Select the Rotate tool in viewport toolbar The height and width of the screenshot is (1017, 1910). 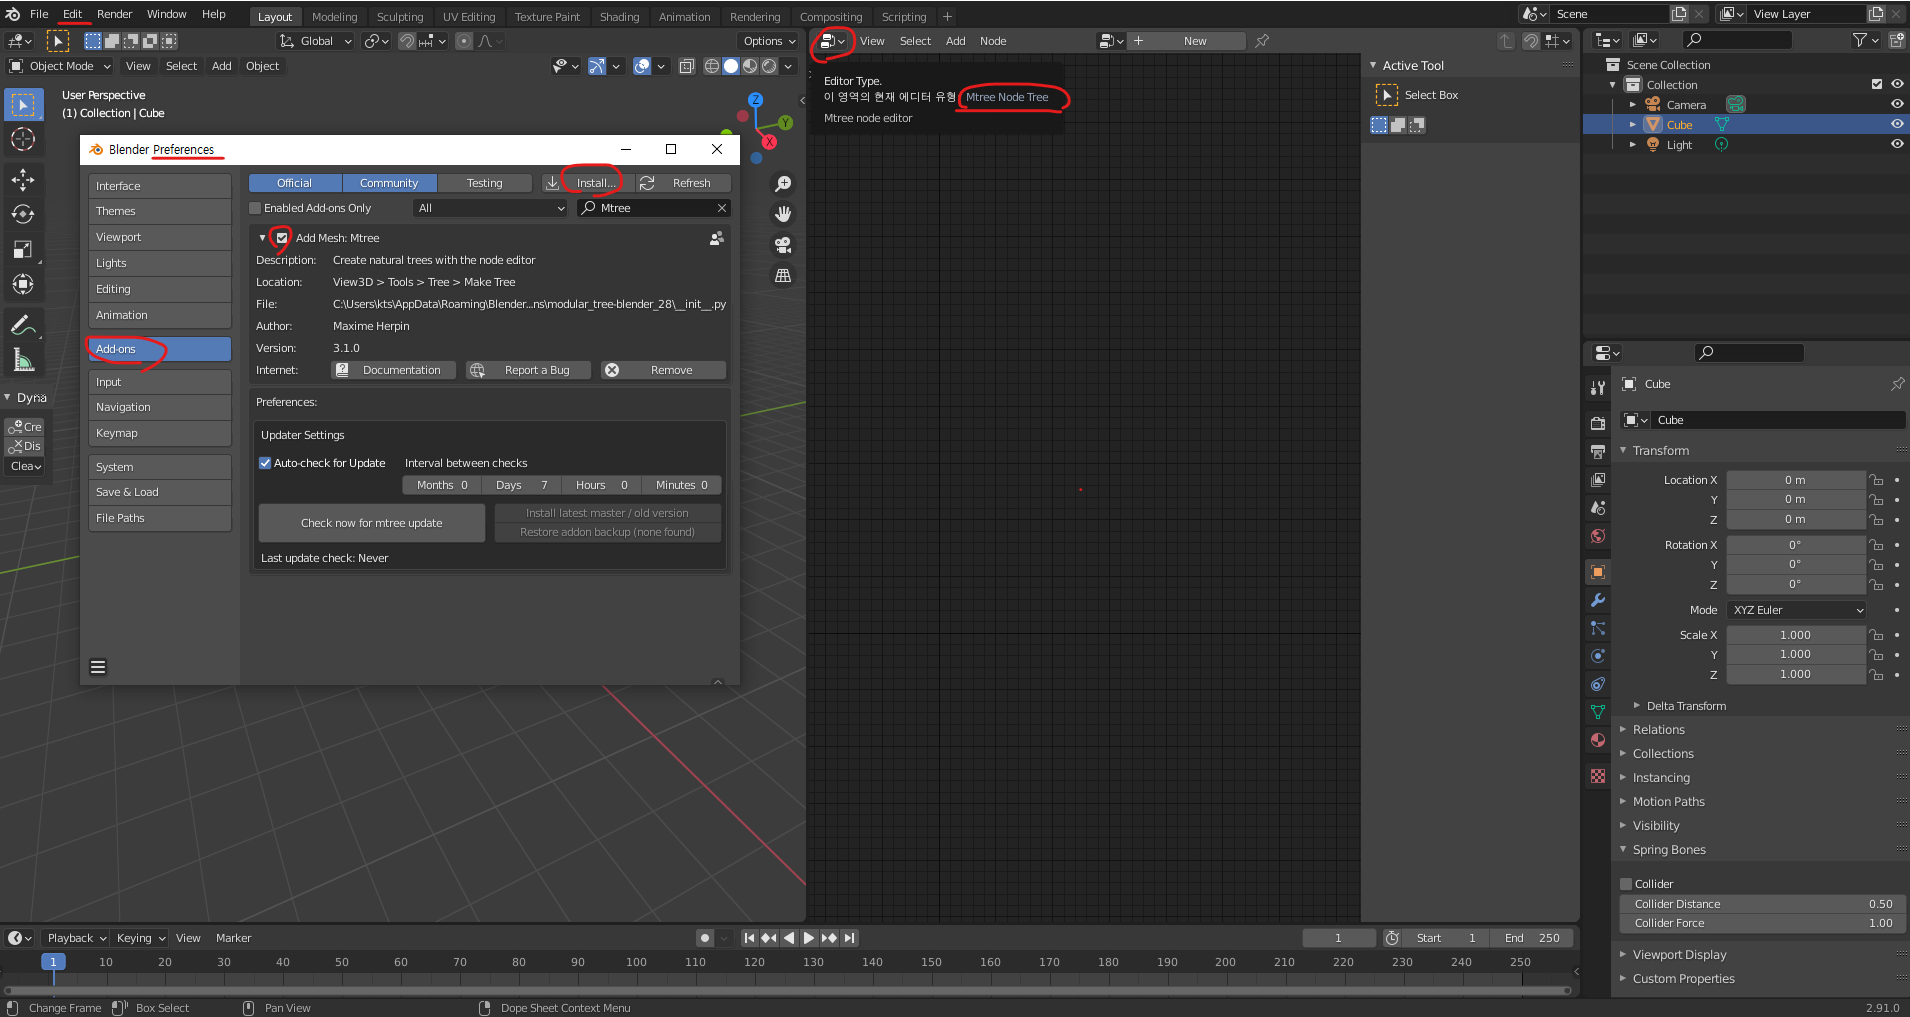click(x=23, y=214)
